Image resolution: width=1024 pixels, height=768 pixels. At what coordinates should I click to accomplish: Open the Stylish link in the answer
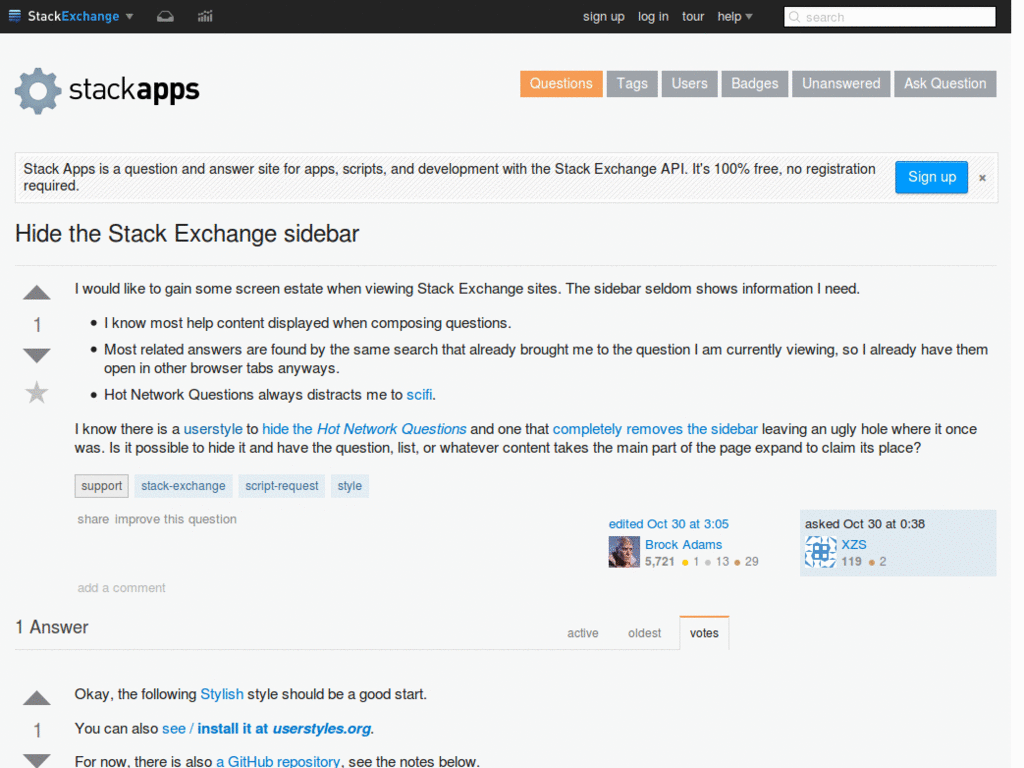point(222,694)
